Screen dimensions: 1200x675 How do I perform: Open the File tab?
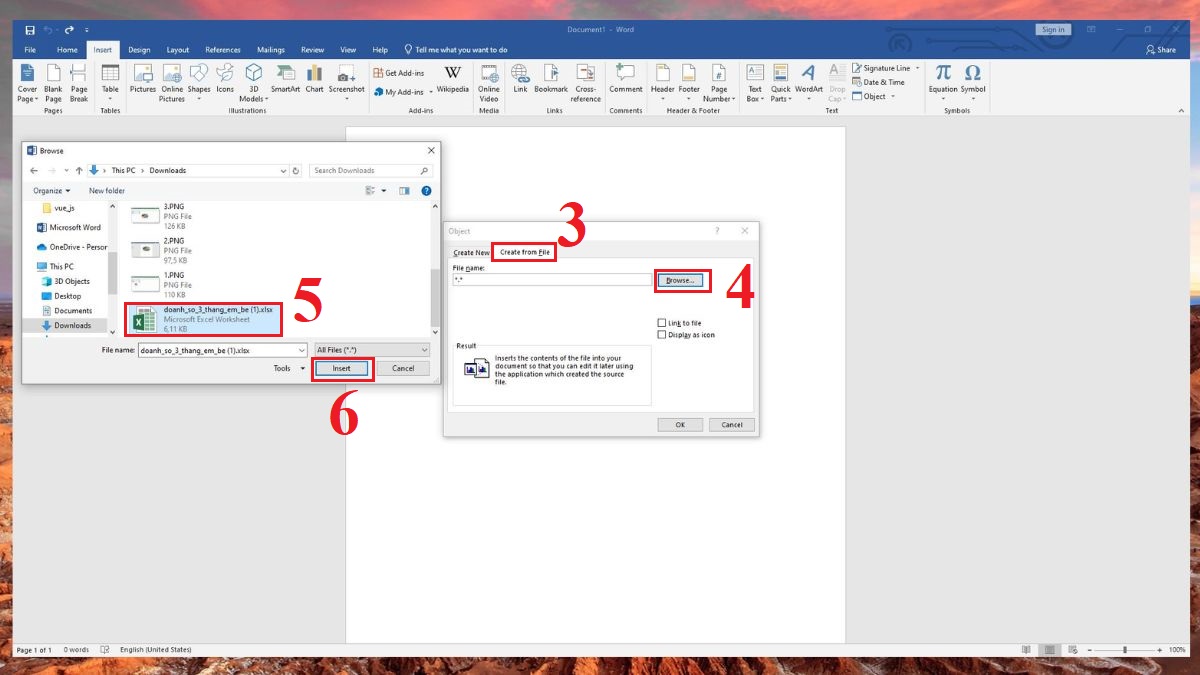(x=30, y=49)
